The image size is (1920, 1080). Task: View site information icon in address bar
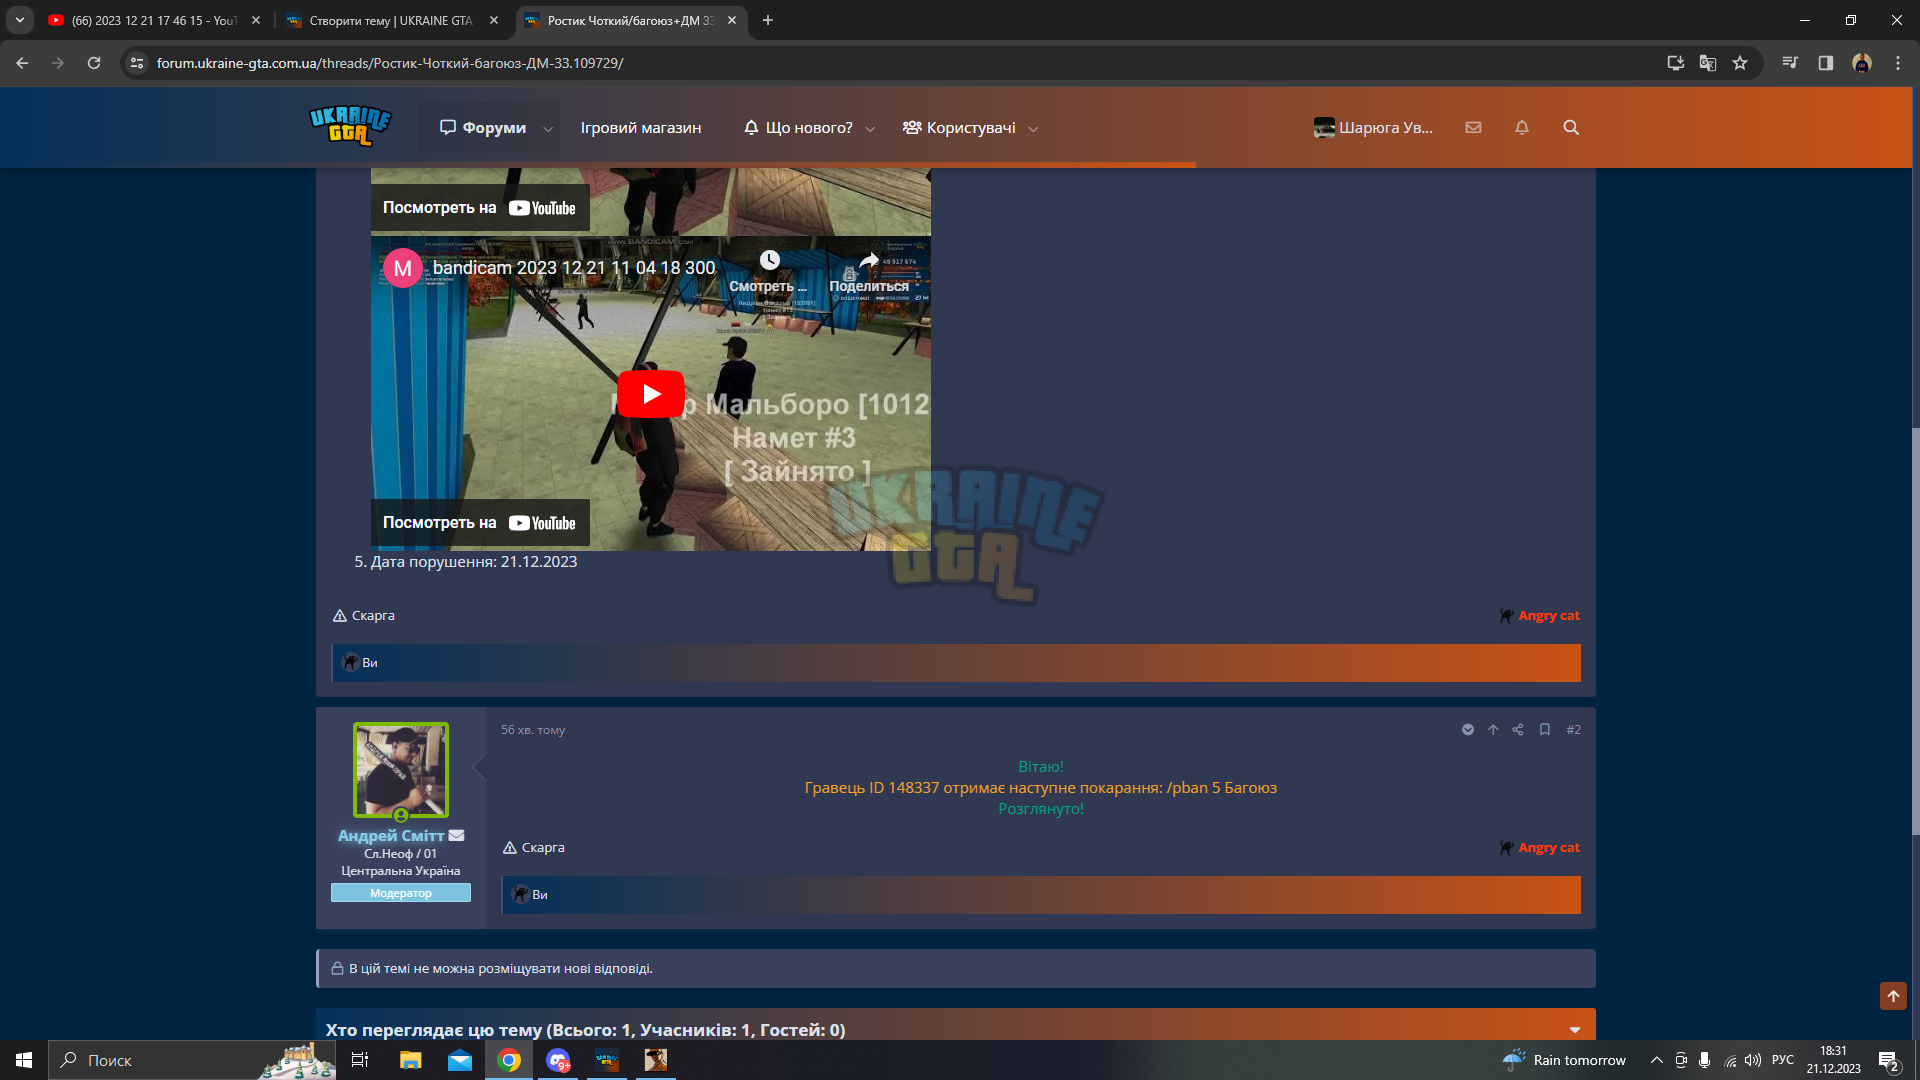point(138,63)
